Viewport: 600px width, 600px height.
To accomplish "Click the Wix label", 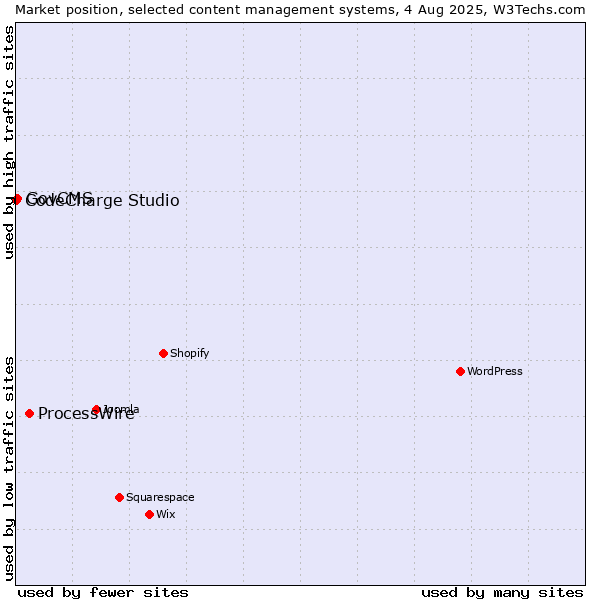I will coord(165,514).
